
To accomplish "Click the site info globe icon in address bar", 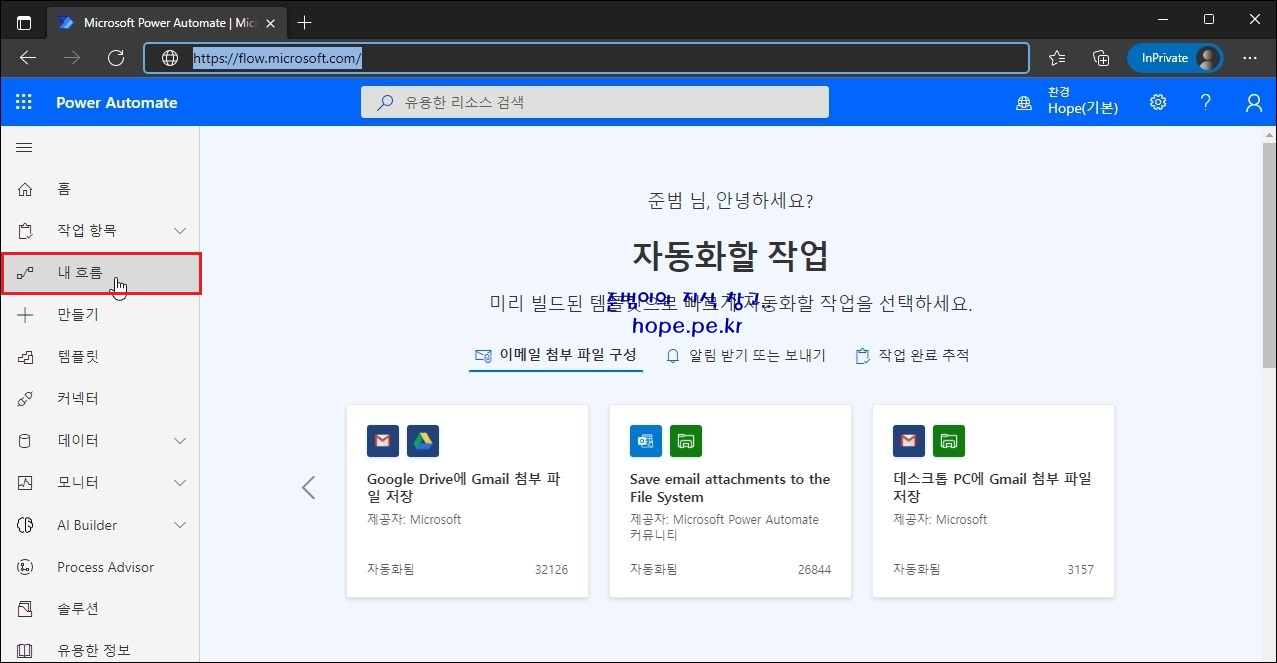I will click(x=170, y=58).
